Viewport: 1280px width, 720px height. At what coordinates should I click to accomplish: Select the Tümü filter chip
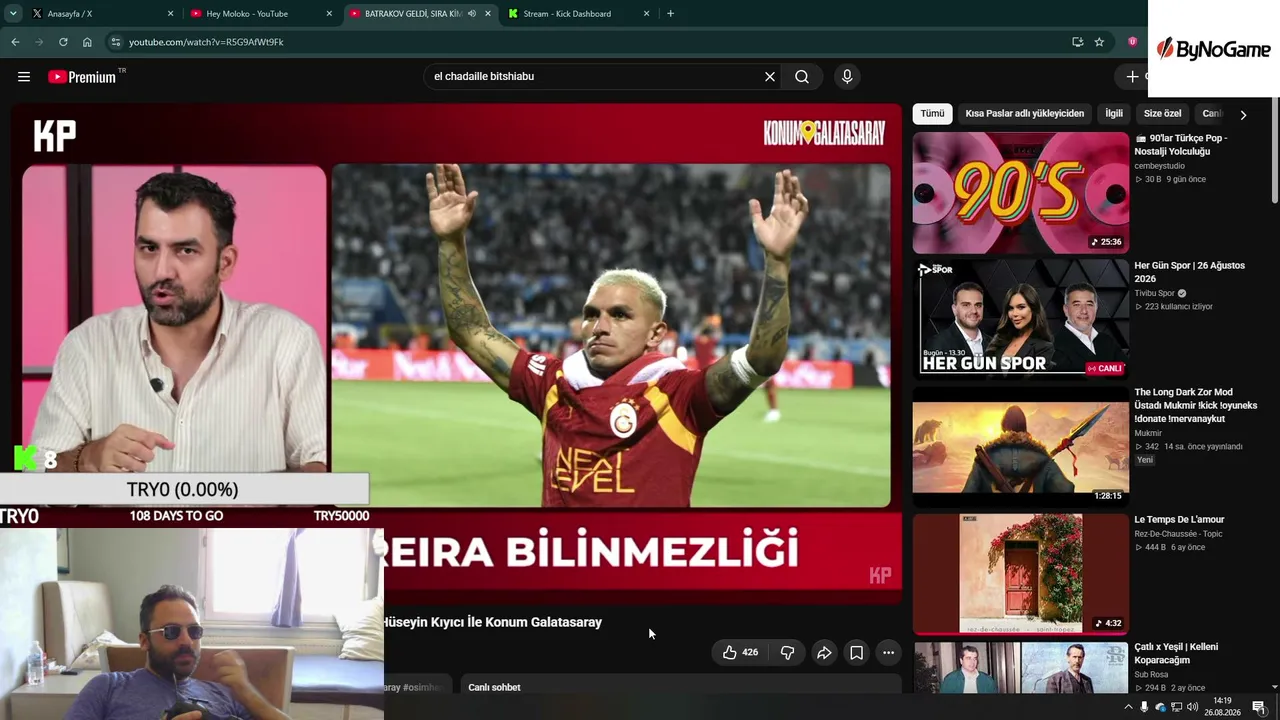[x=932, y=114]
